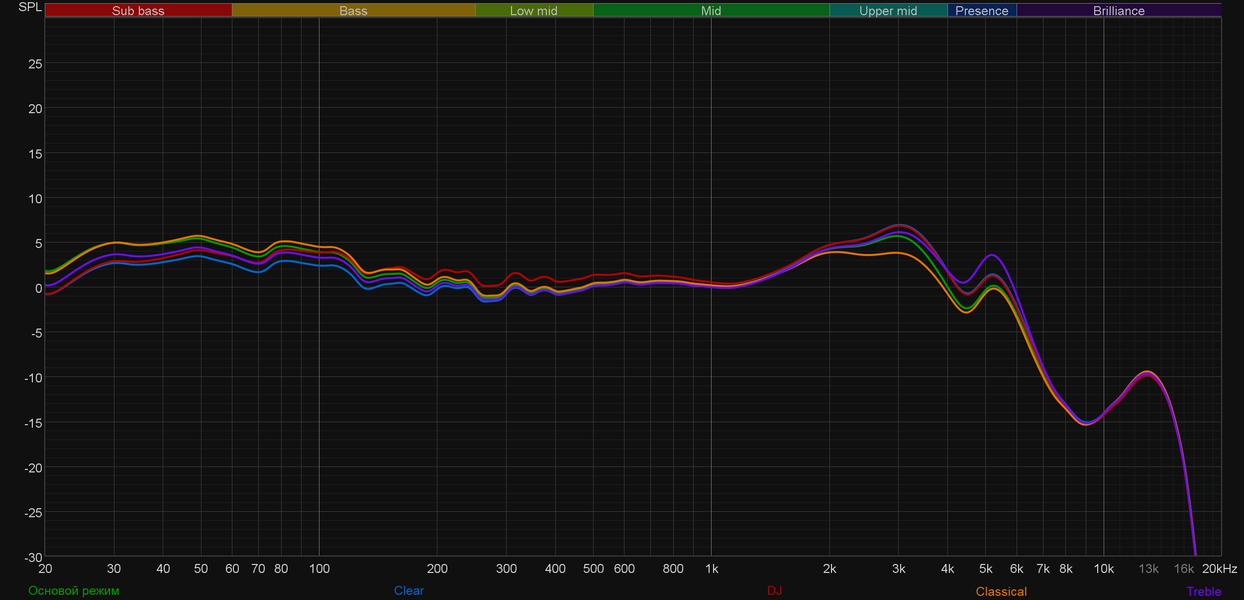Screen dimensions: 1244x600
Task: Click the 50 Hz frequency axis label
Action: 201,569
